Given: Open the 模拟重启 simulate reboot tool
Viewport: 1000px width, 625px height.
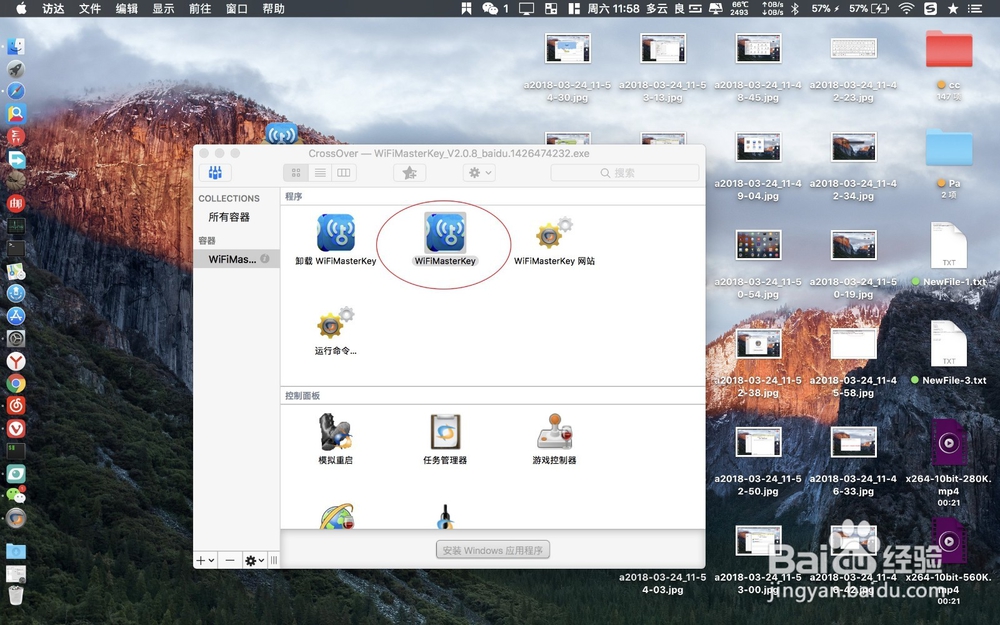Looking at the screenshot, I should 335,432.
